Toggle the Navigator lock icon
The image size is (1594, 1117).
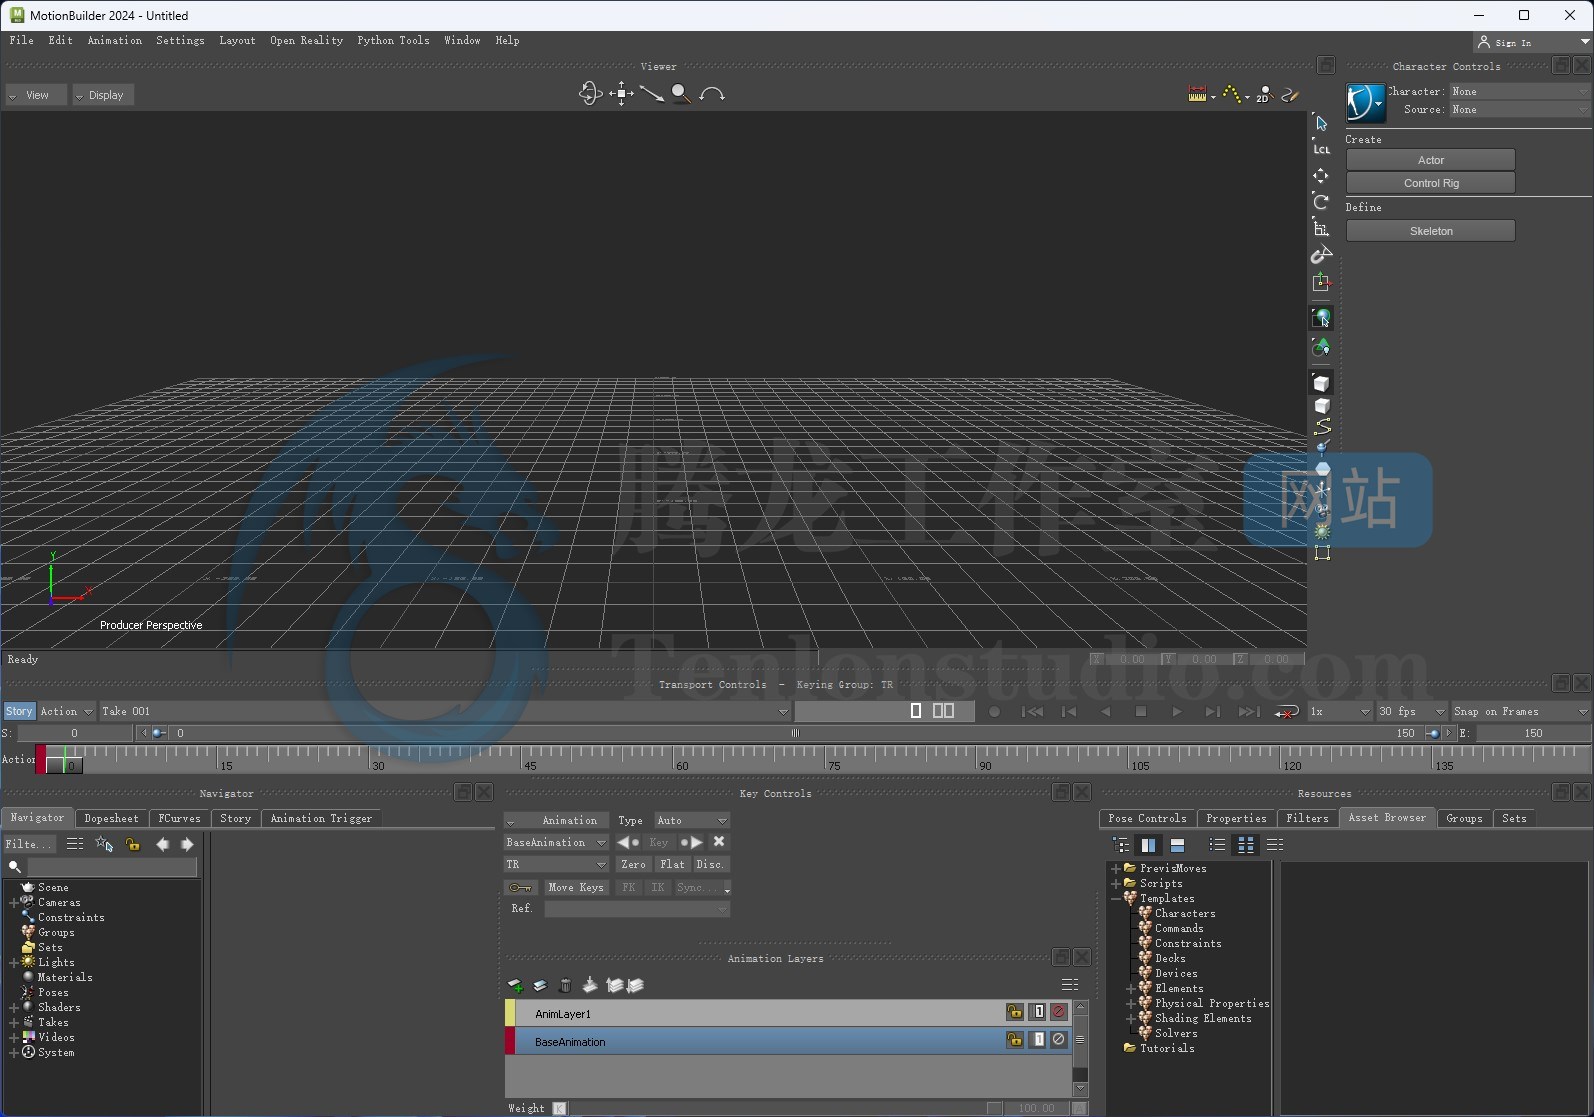tap(132, 845)
